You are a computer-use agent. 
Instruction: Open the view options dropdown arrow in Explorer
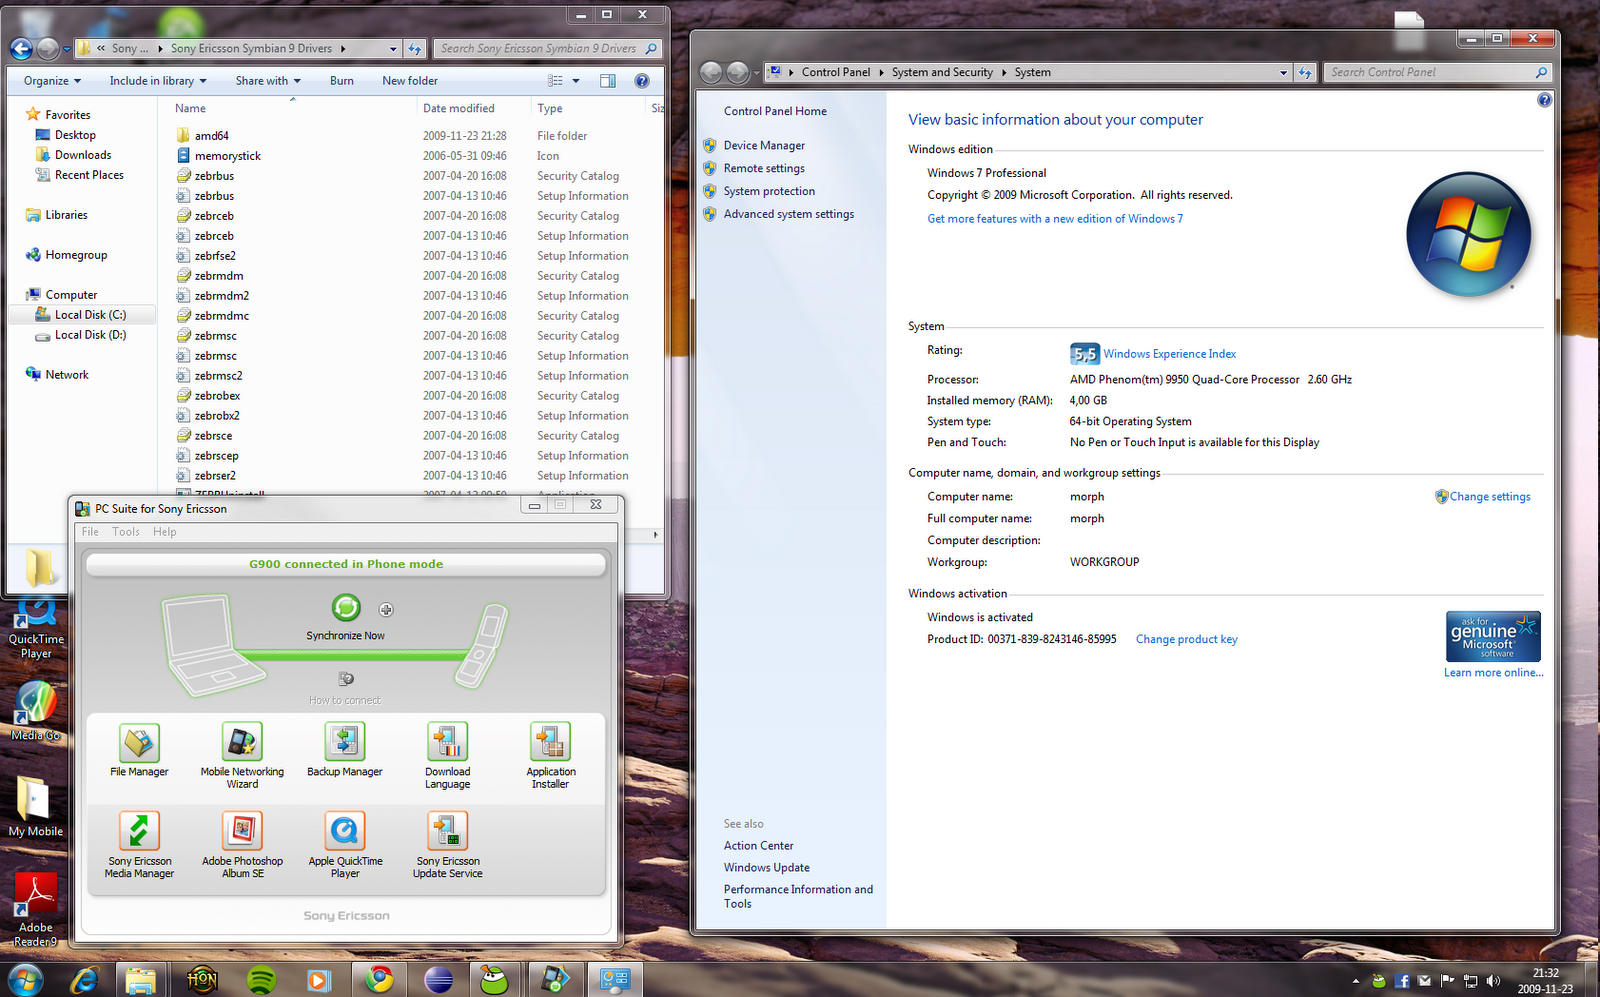pyautogui.click(x=576, y=81)
